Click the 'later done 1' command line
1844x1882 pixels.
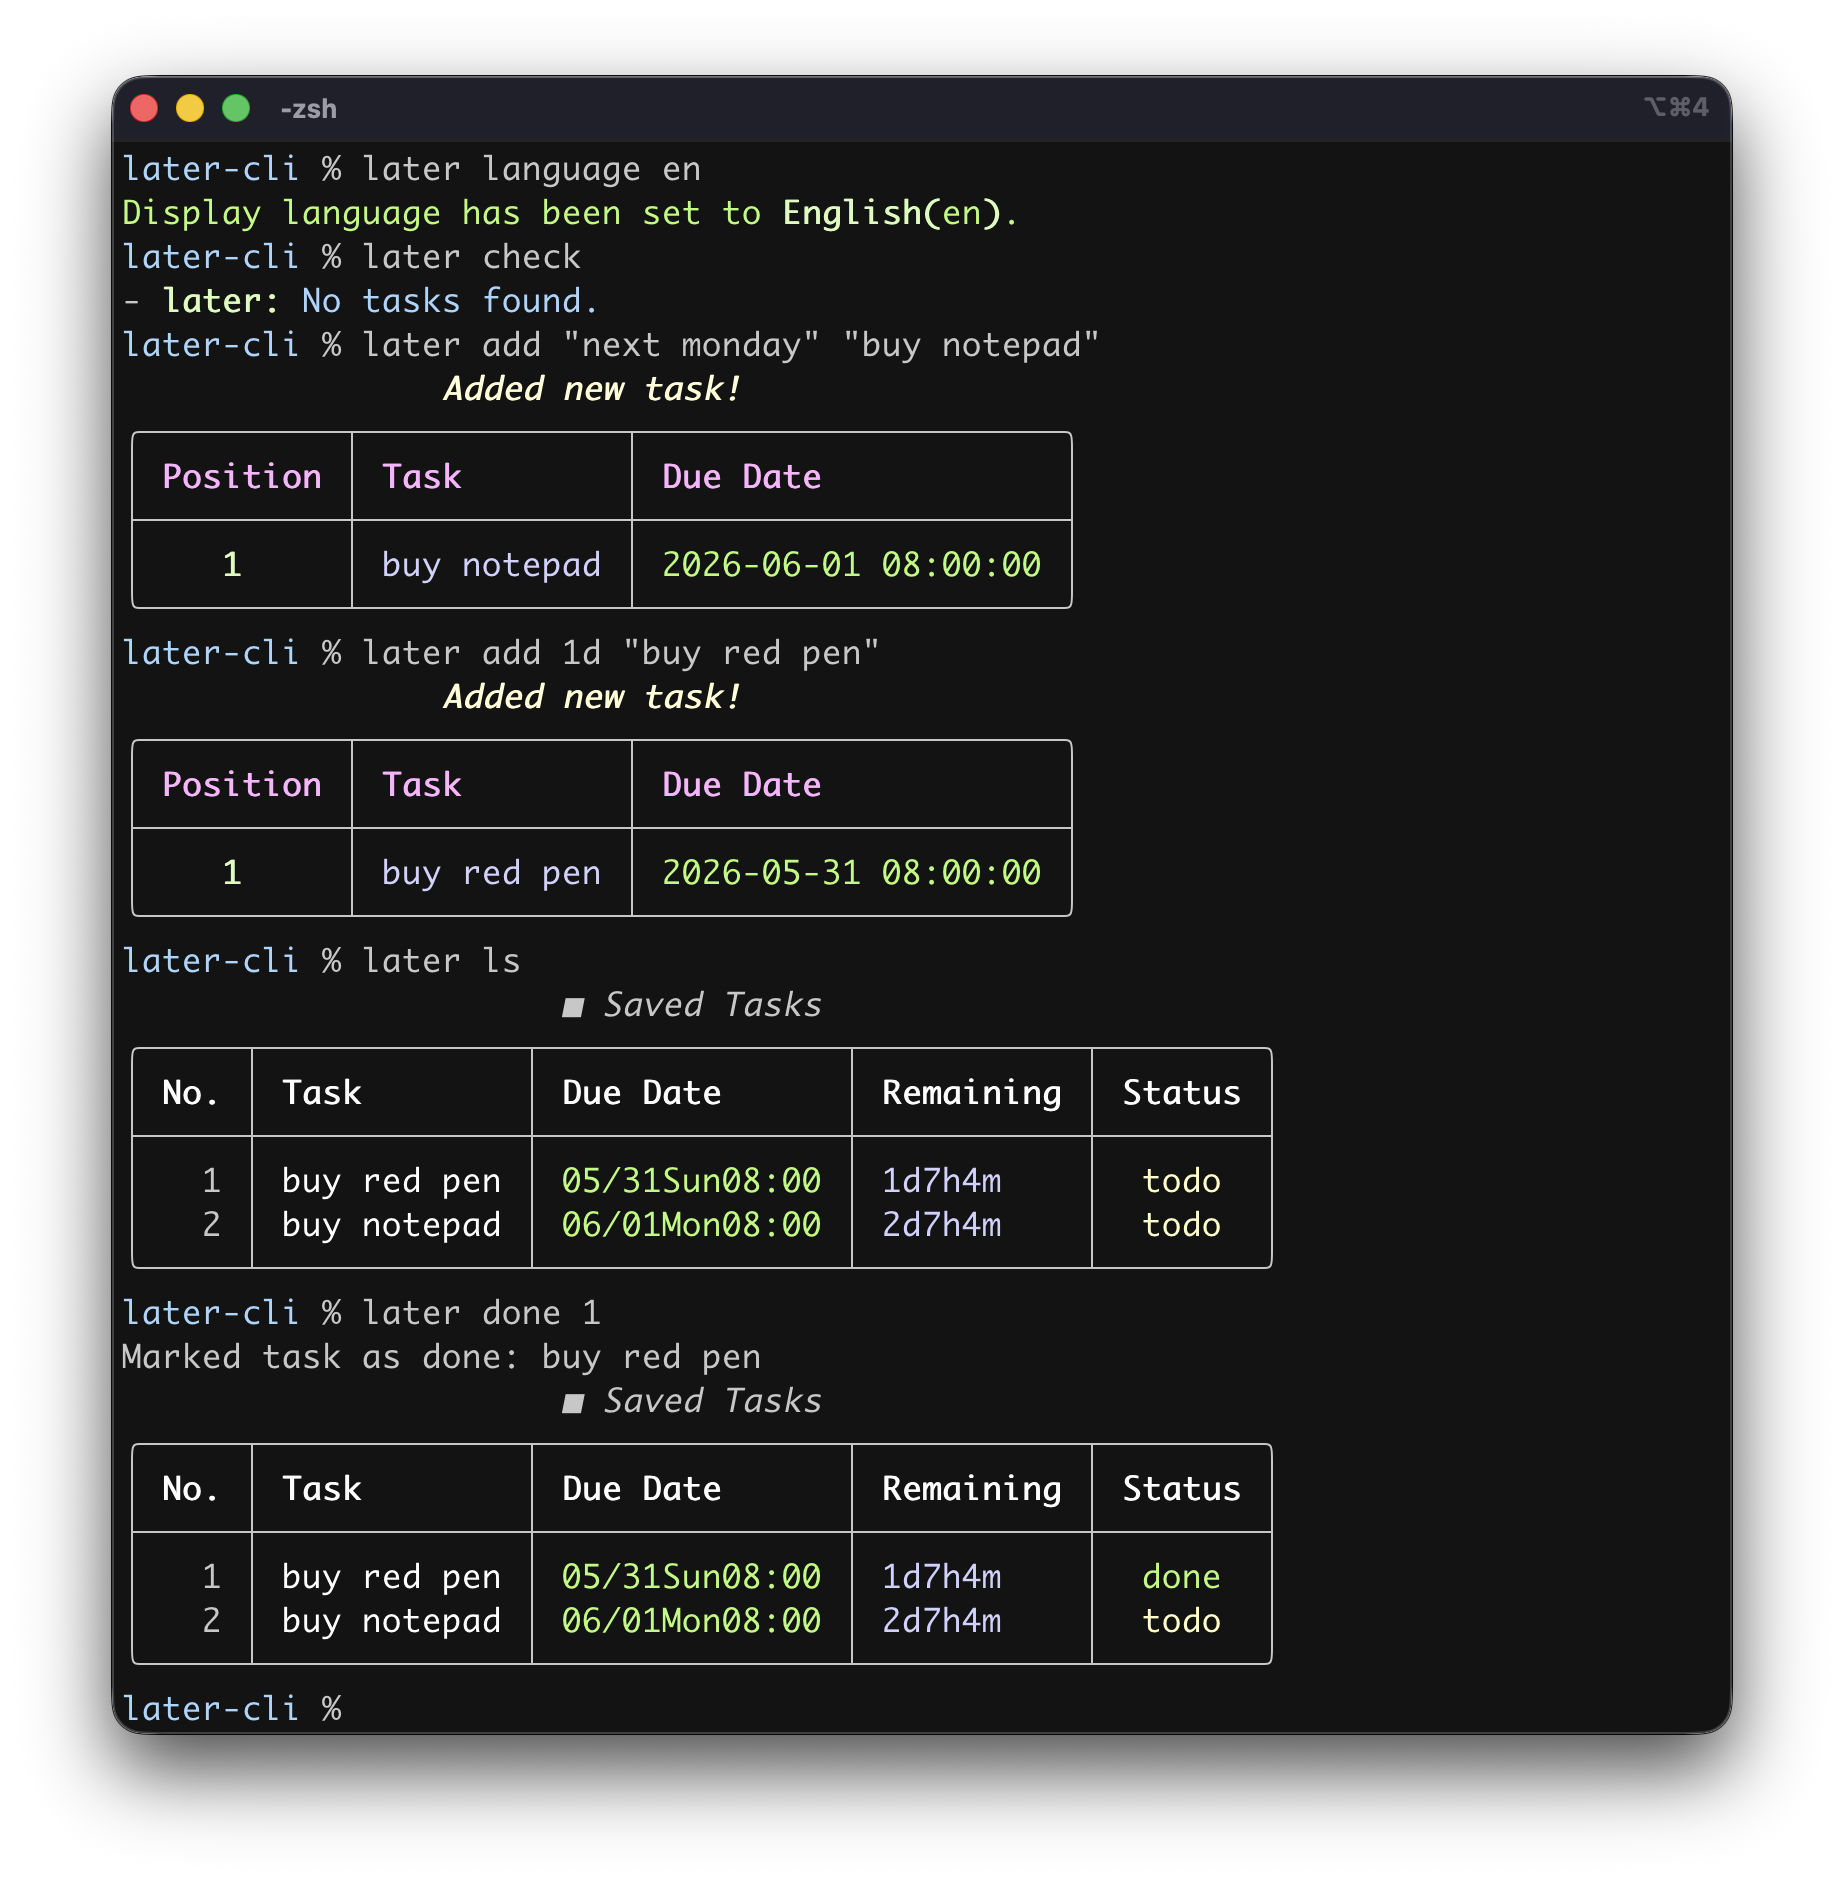tap(361, 1313)
